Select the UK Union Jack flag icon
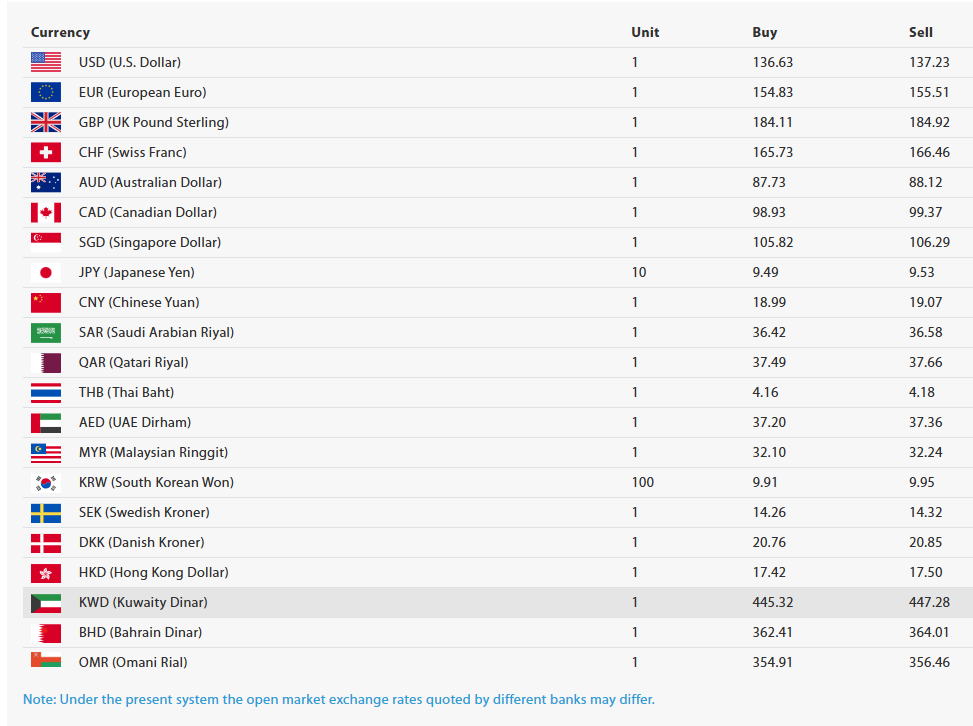The height and width of the screenshot is (726, 973). pos(46,122)
